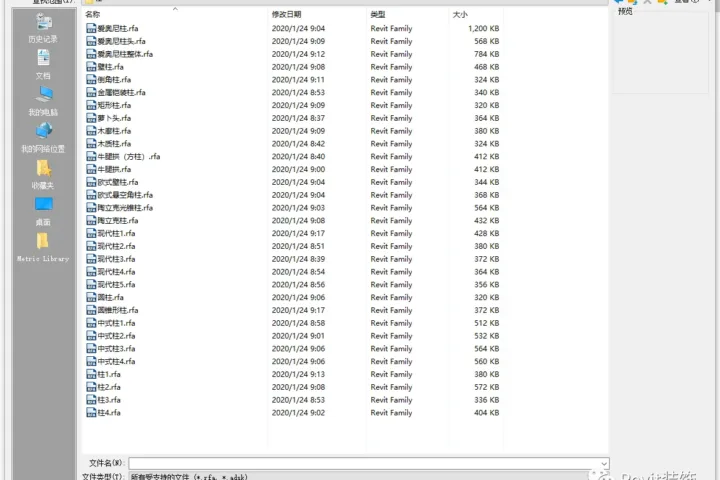Viewport: 720px width, 480px height.
Task: Click the file icon beside 欧式壁柱.rfa
Action: [x=91, y=182]
